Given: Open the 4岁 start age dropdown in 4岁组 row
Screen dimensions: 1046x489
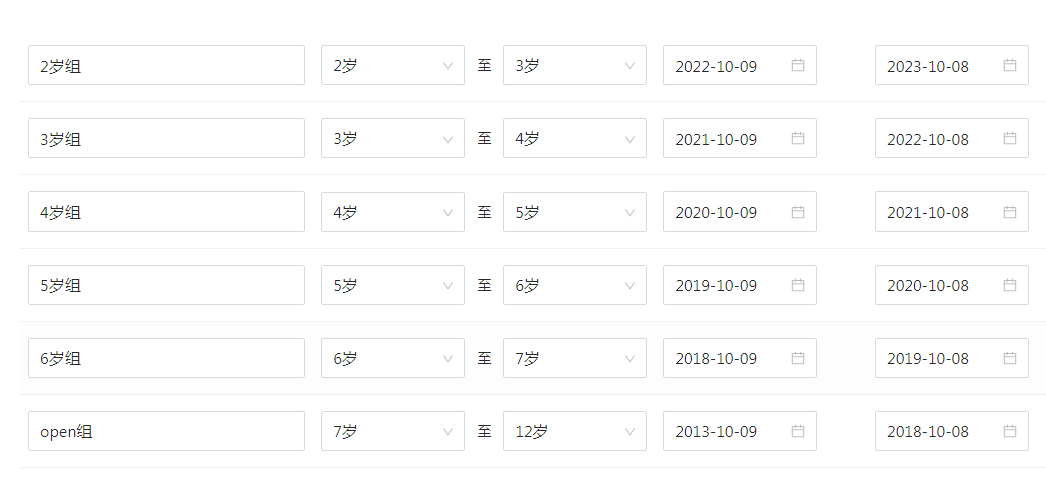Looking at the screenshot, I should coord(393,212).
